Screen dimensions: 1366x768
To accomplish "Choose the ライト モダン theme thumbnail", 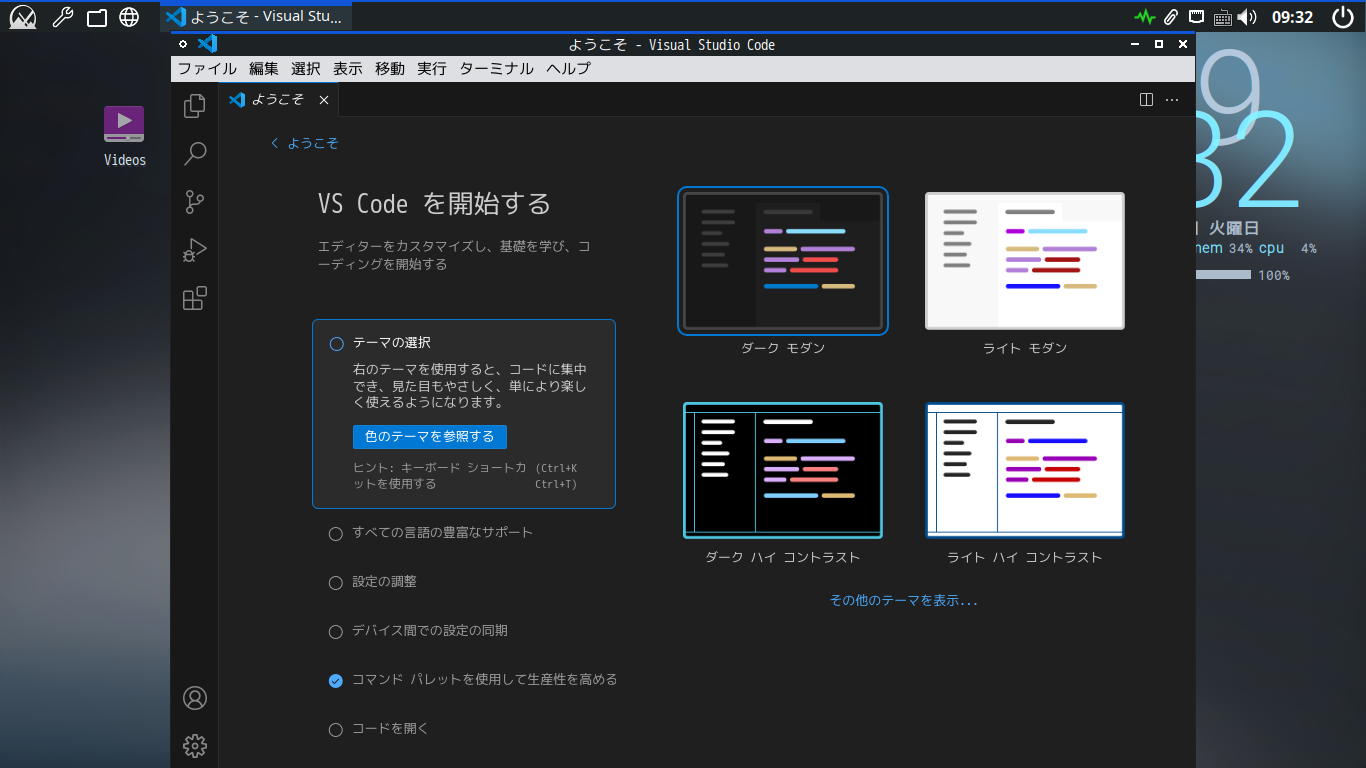I will (1025, 261).
